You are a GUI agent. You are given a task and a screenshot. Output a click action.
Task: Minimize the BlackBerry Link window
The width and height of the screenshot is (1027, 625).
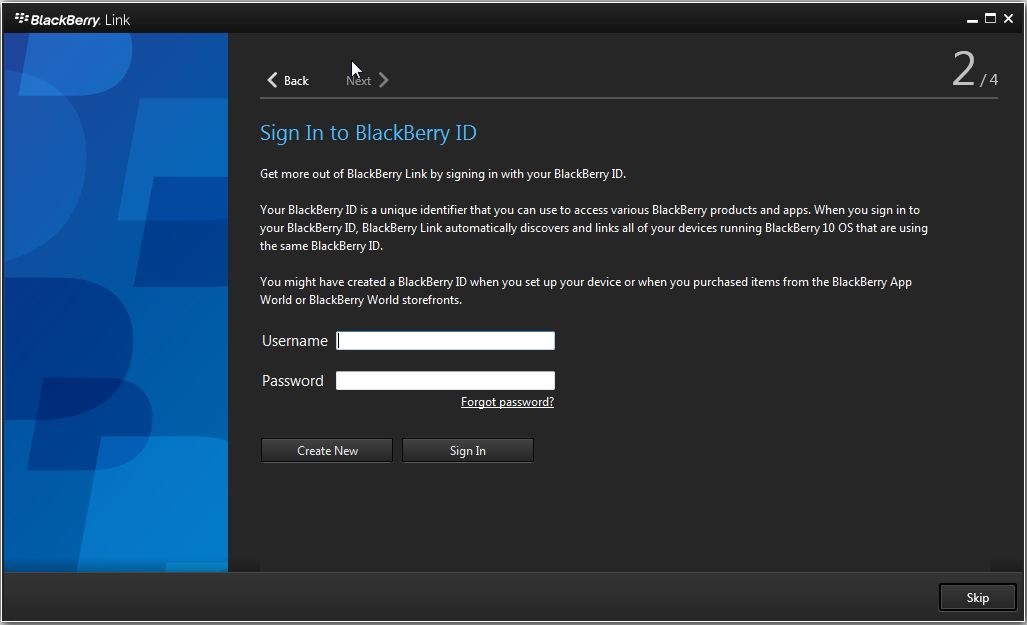tap(973, 19)
